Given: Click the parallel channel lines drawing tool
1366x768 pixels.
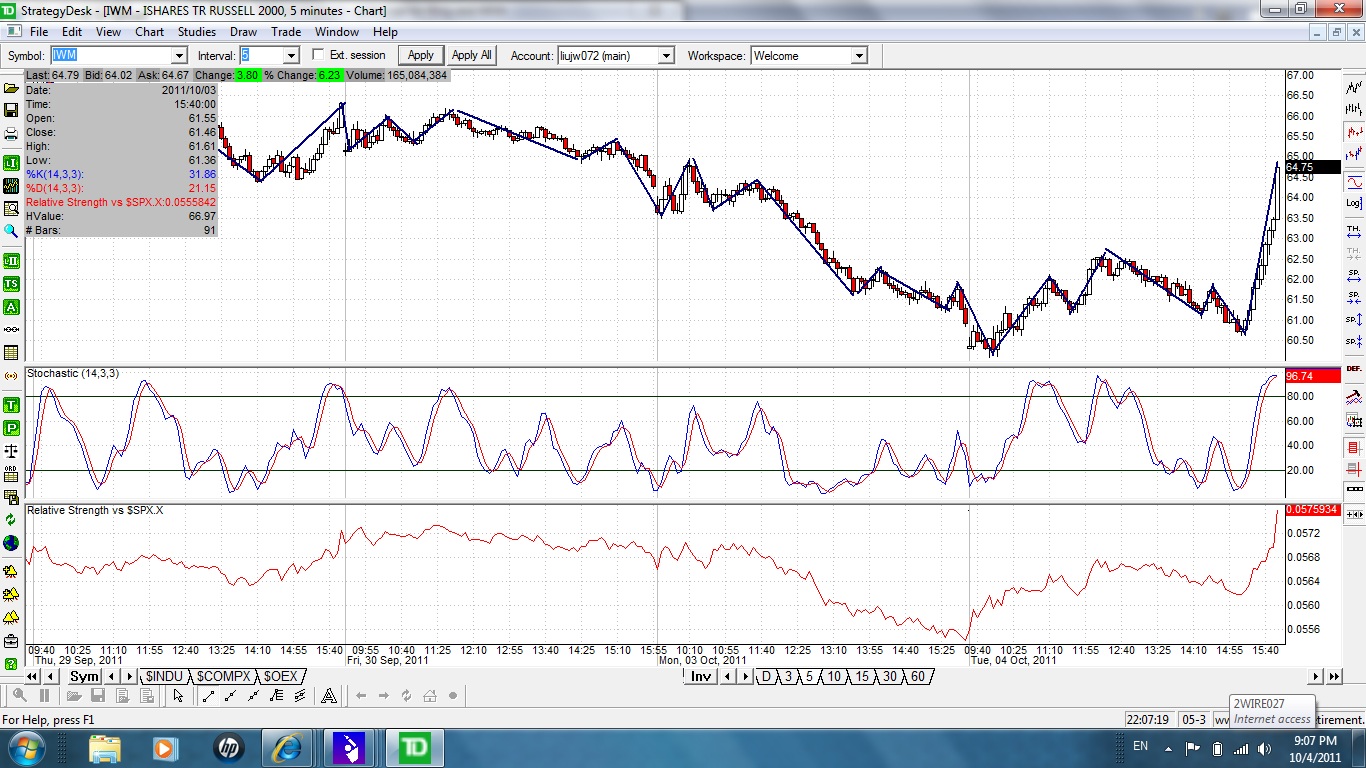Looking at the screenshot, I should [x=299, y=696].
